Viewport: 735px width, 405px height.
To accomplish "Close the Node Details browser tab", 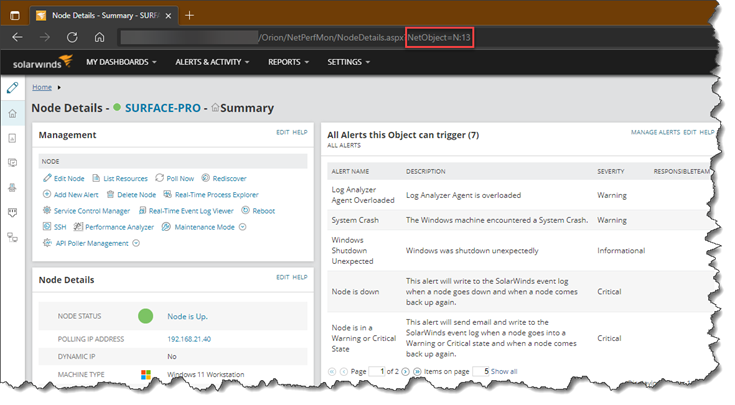I will [168, 15].
